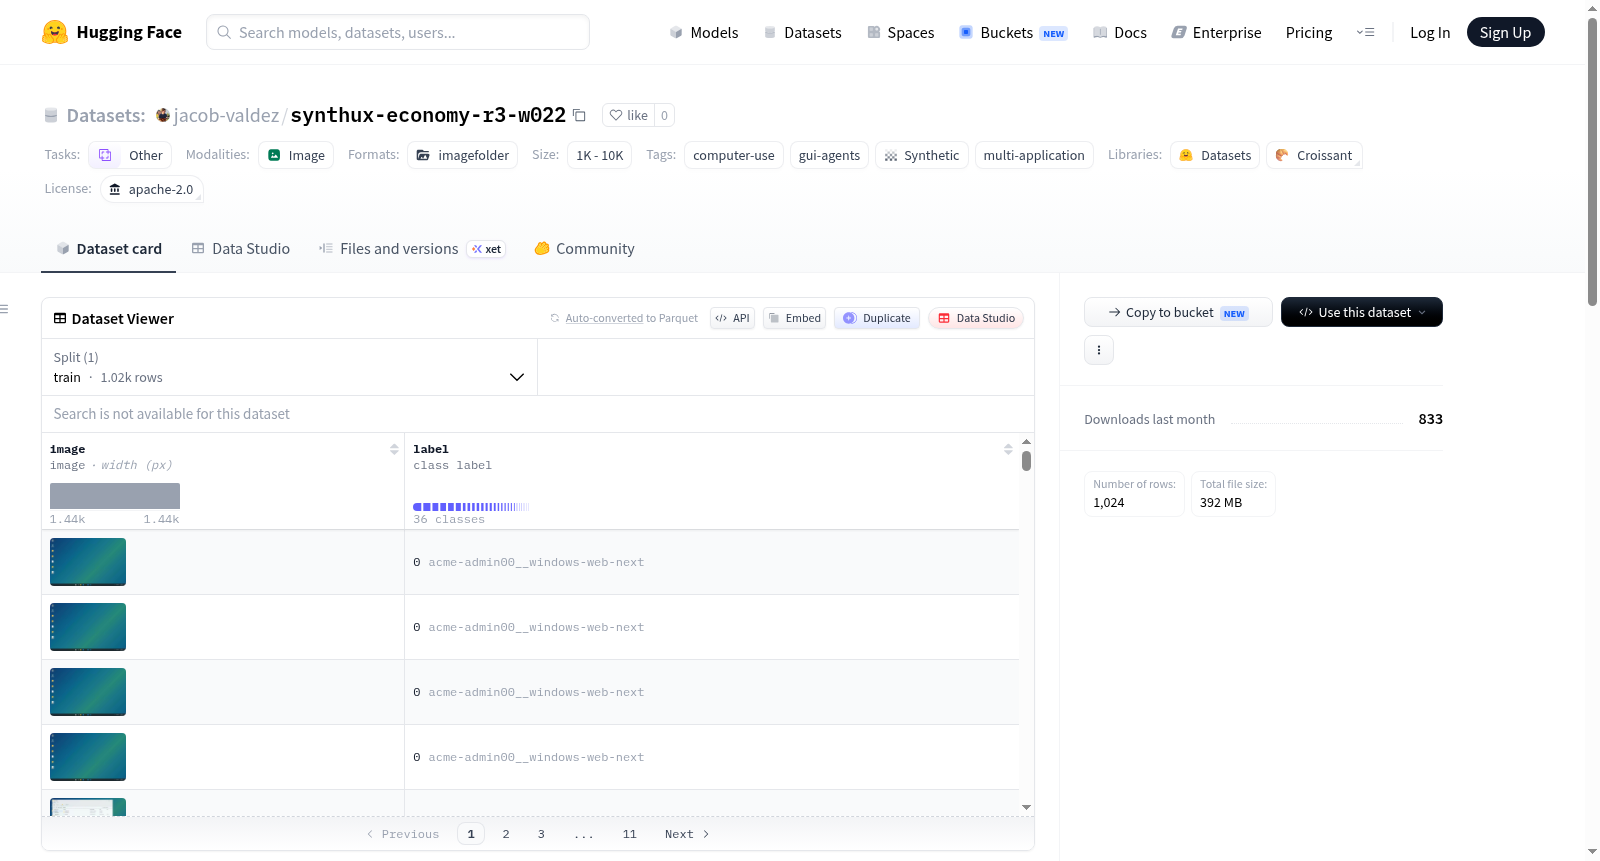
Task: Like the dataset with the heart button
Action: pos(628,115)
